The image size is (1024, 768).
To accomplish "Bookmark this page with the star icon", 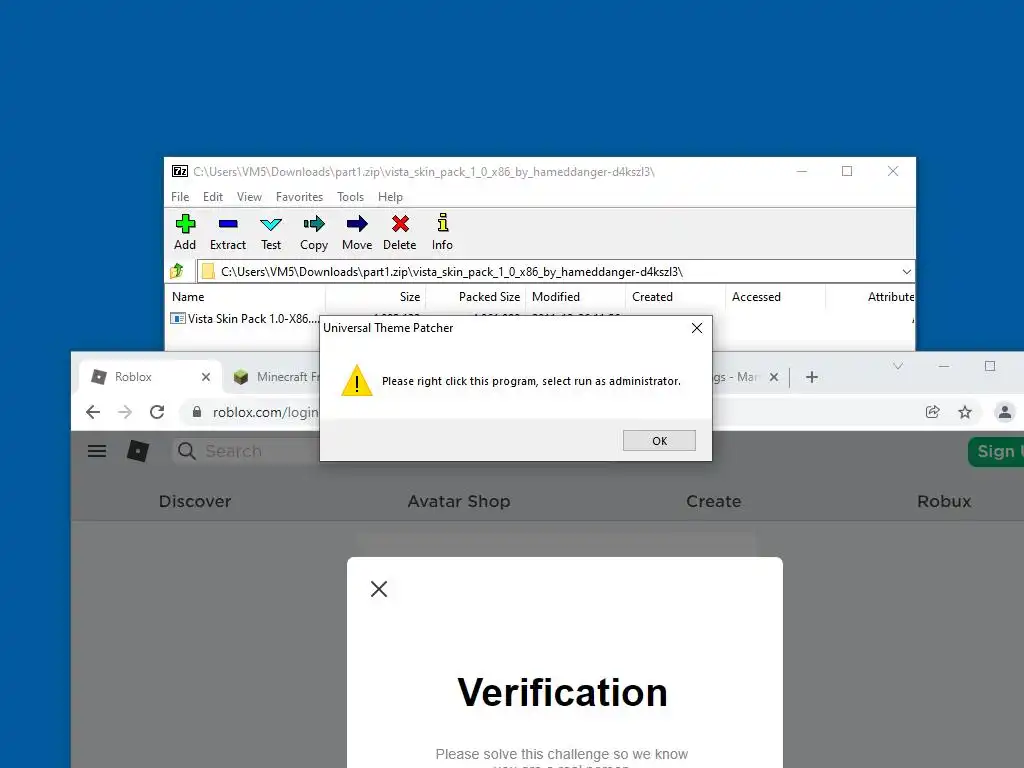I will 965,412.
